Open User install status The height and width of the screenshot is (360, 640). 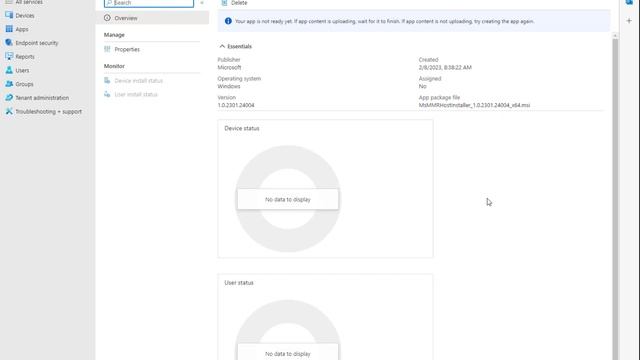coord(136,94)
